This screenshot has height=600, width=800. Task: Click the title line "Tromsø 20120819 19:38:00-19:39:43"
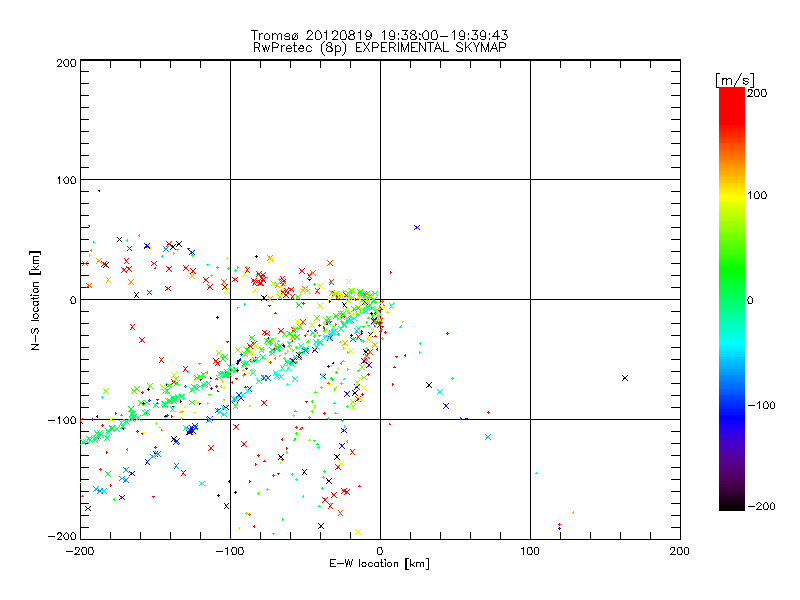[x=379, y=35]
